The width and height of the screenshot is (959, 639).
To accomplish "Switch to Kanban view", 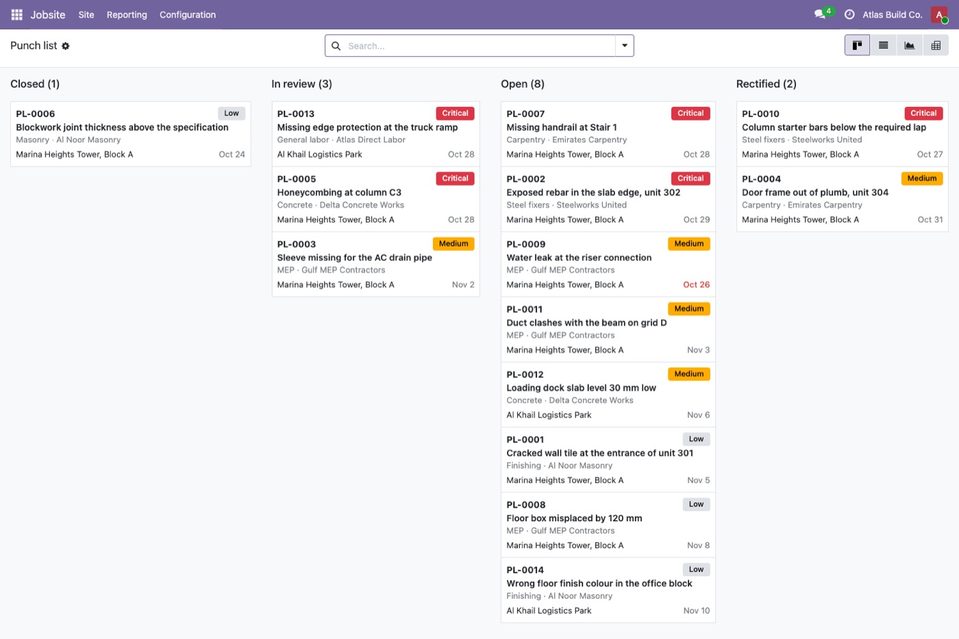I will pos(857,45).
